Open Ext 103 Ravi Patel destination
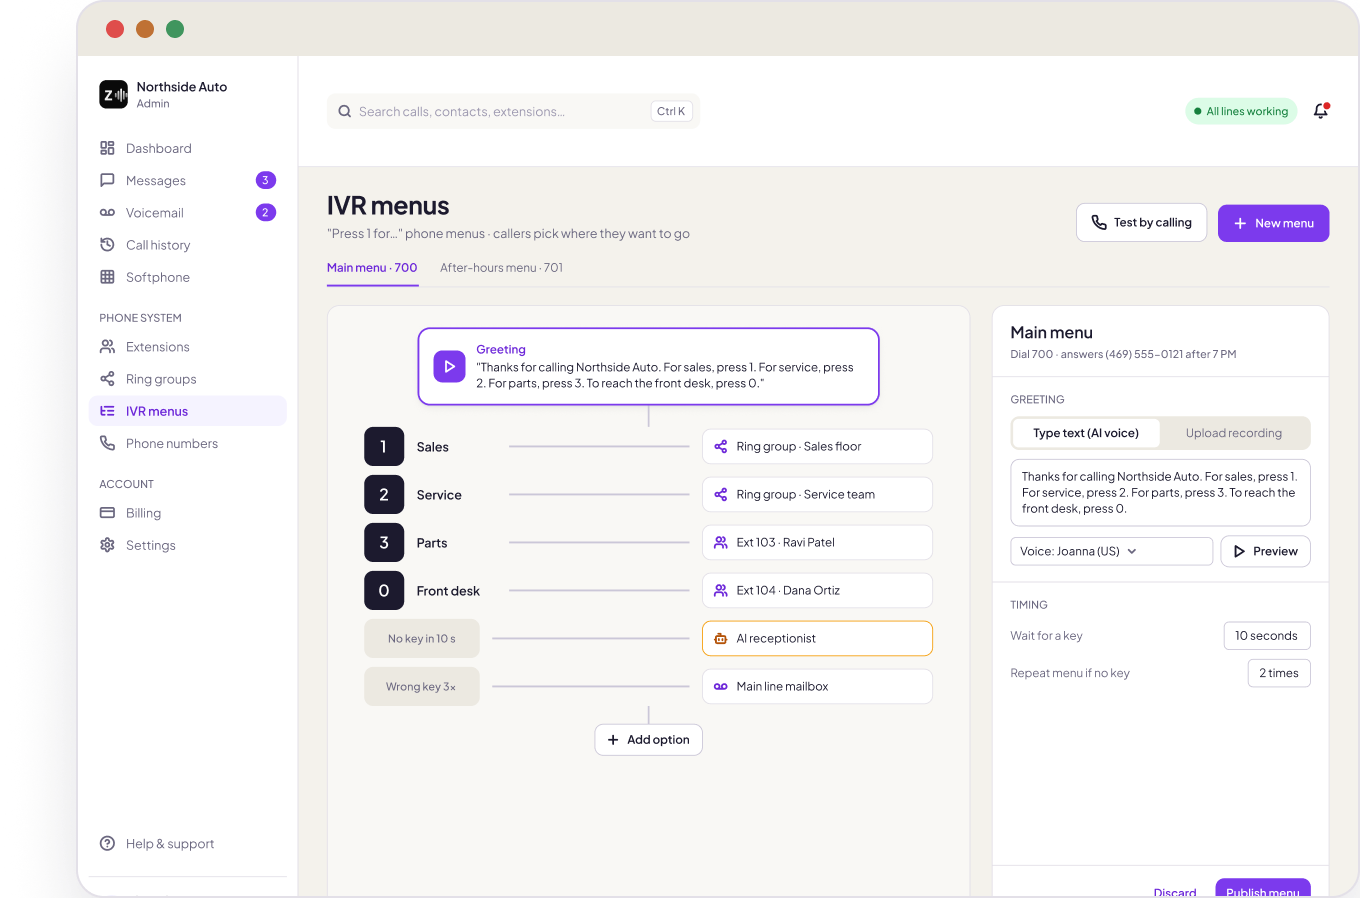The image size is (1360, 898). [x=817, y=543]
